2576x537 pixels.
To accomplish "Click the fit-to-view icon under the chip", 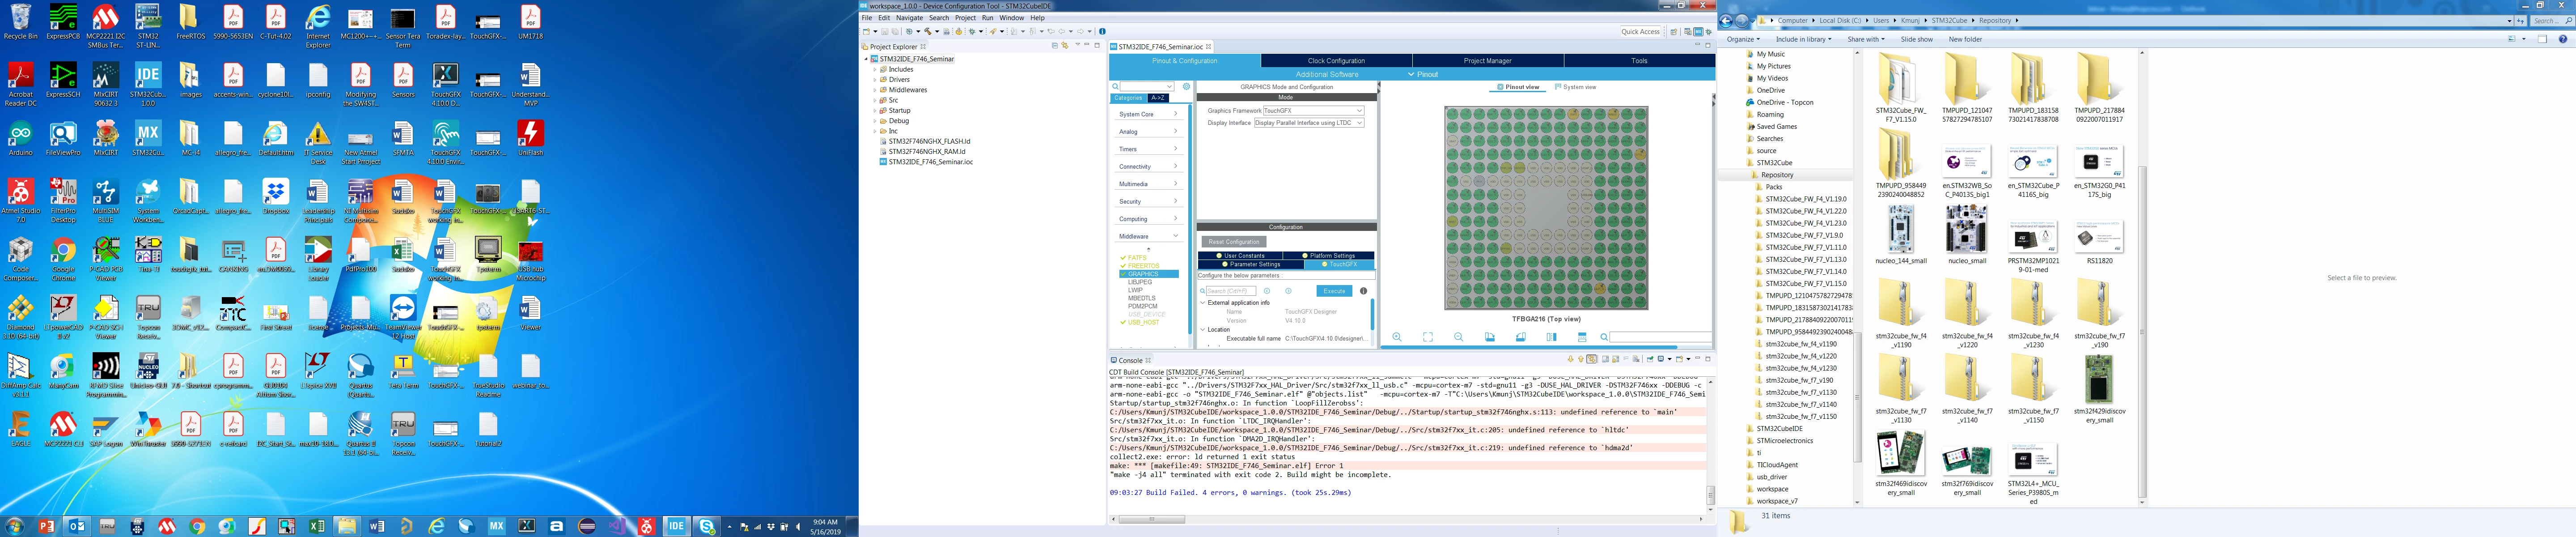I will click(x=1427, y=337).
